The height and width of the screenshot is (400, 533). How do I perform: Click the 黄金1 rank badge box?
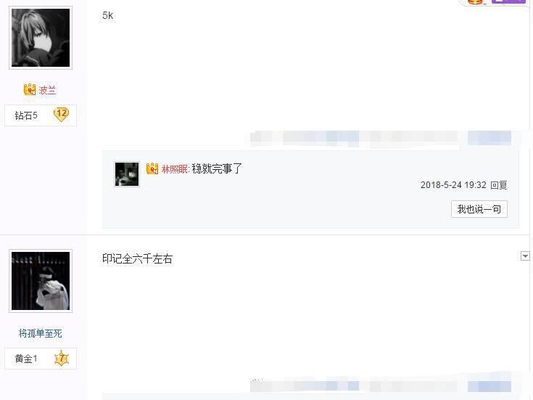click(40, 359)
